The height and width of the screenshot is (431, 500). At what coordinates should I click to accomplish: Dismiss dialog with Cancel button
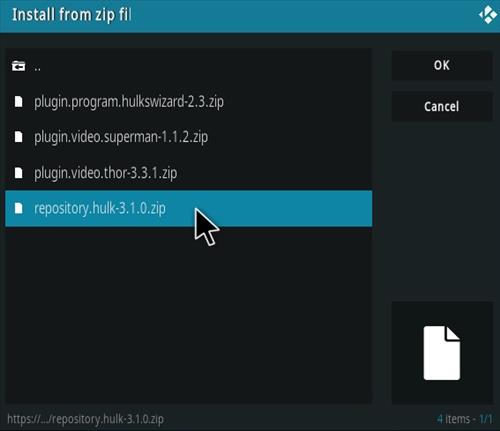[x=442, y=106]
